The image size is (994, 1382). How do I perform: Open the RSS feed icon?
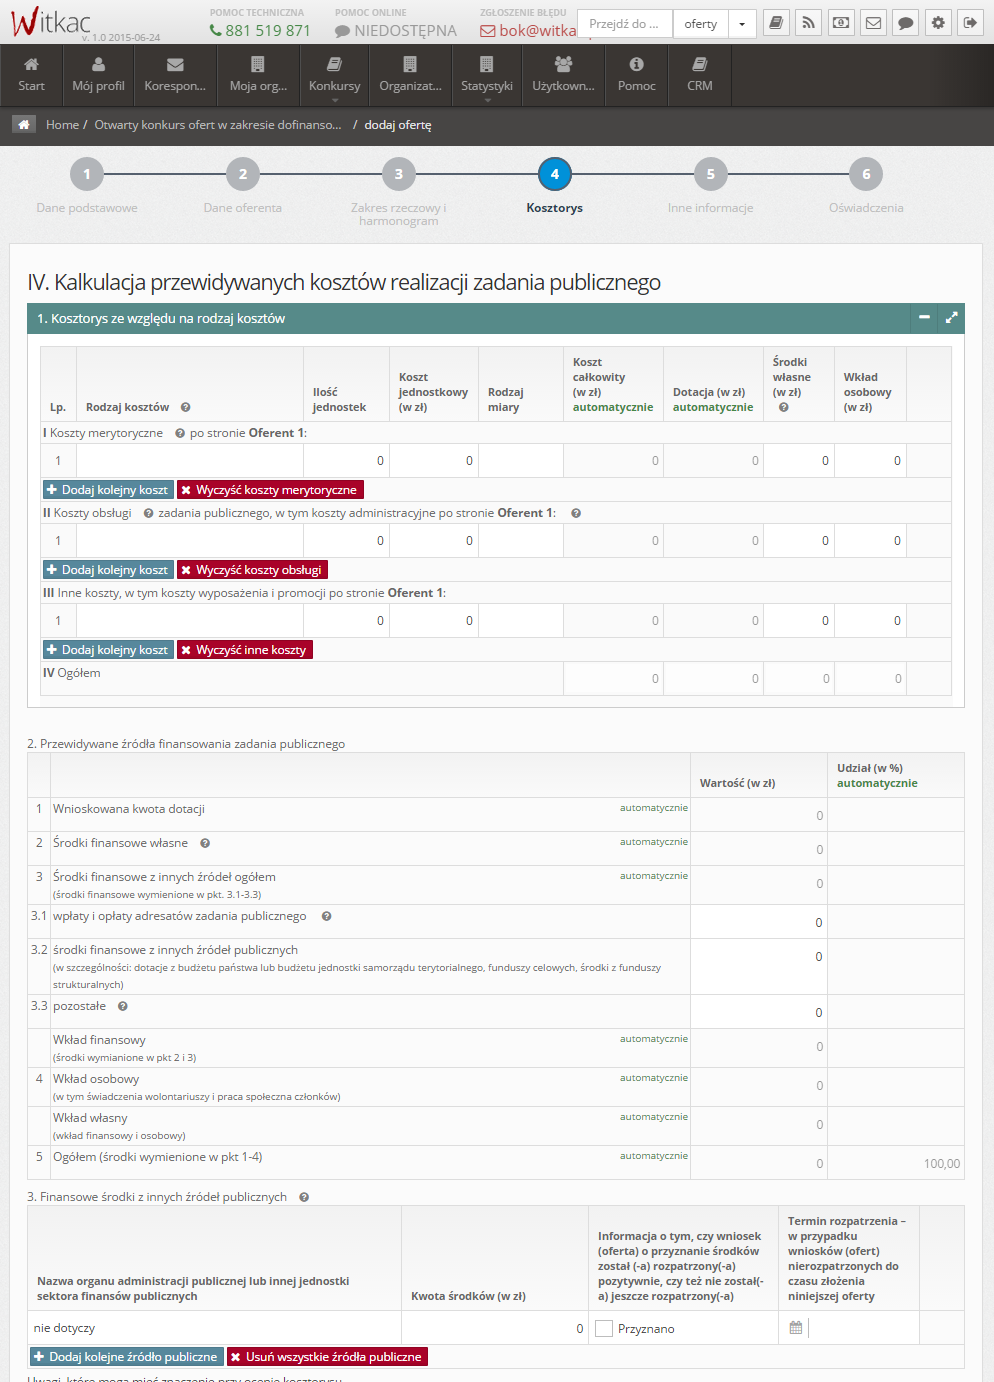coord(808,23)
